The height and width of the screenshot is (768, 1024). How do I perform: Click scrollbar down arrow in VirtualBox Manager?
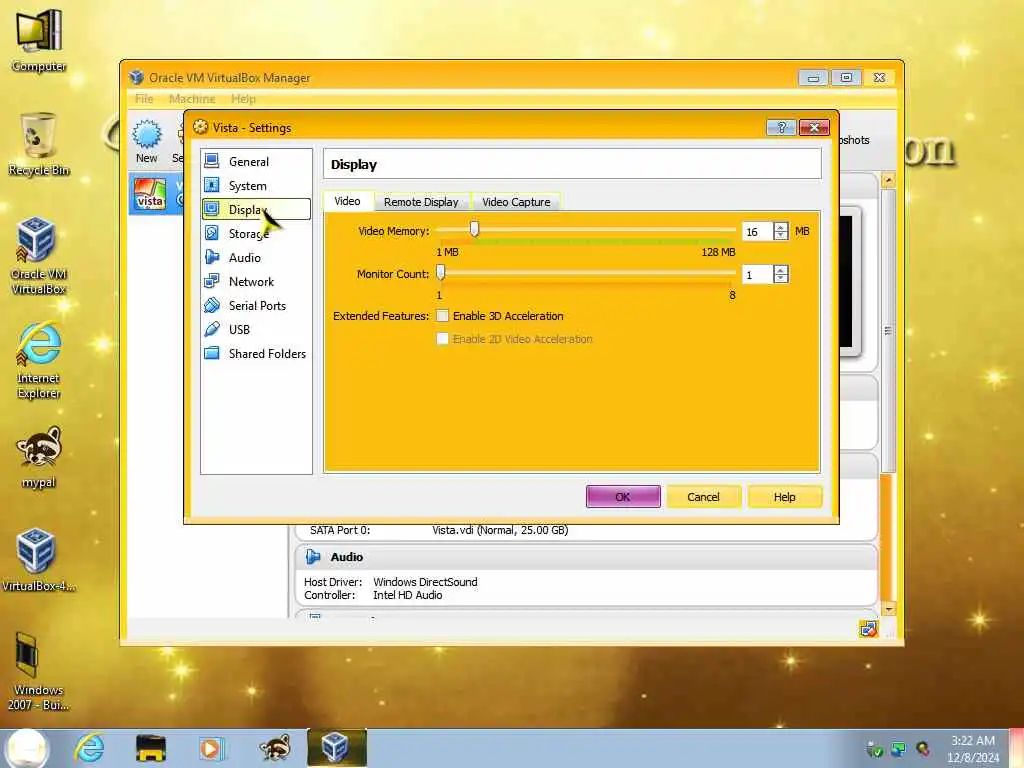[888, 609]
